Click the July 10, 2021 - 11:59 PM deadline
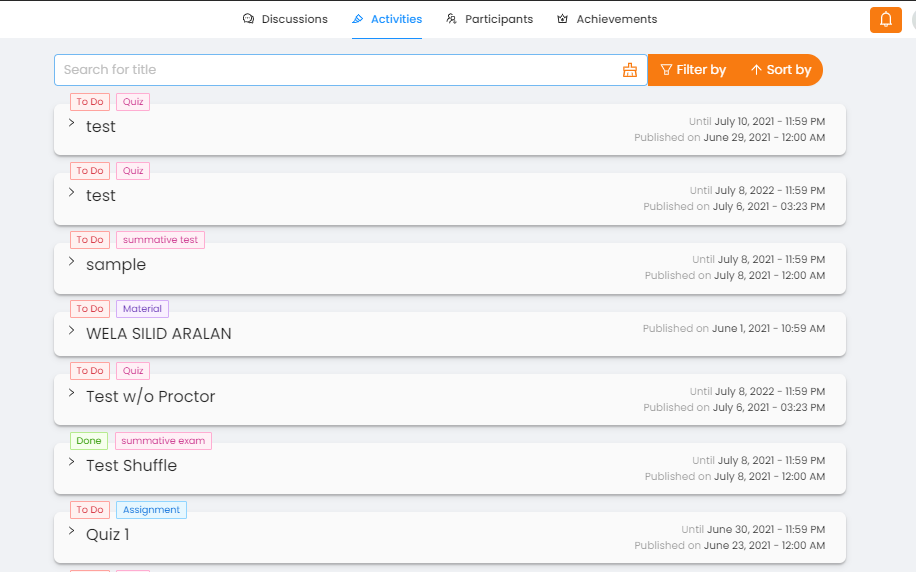This screenshot has width=916, height=572. point(769,122)
